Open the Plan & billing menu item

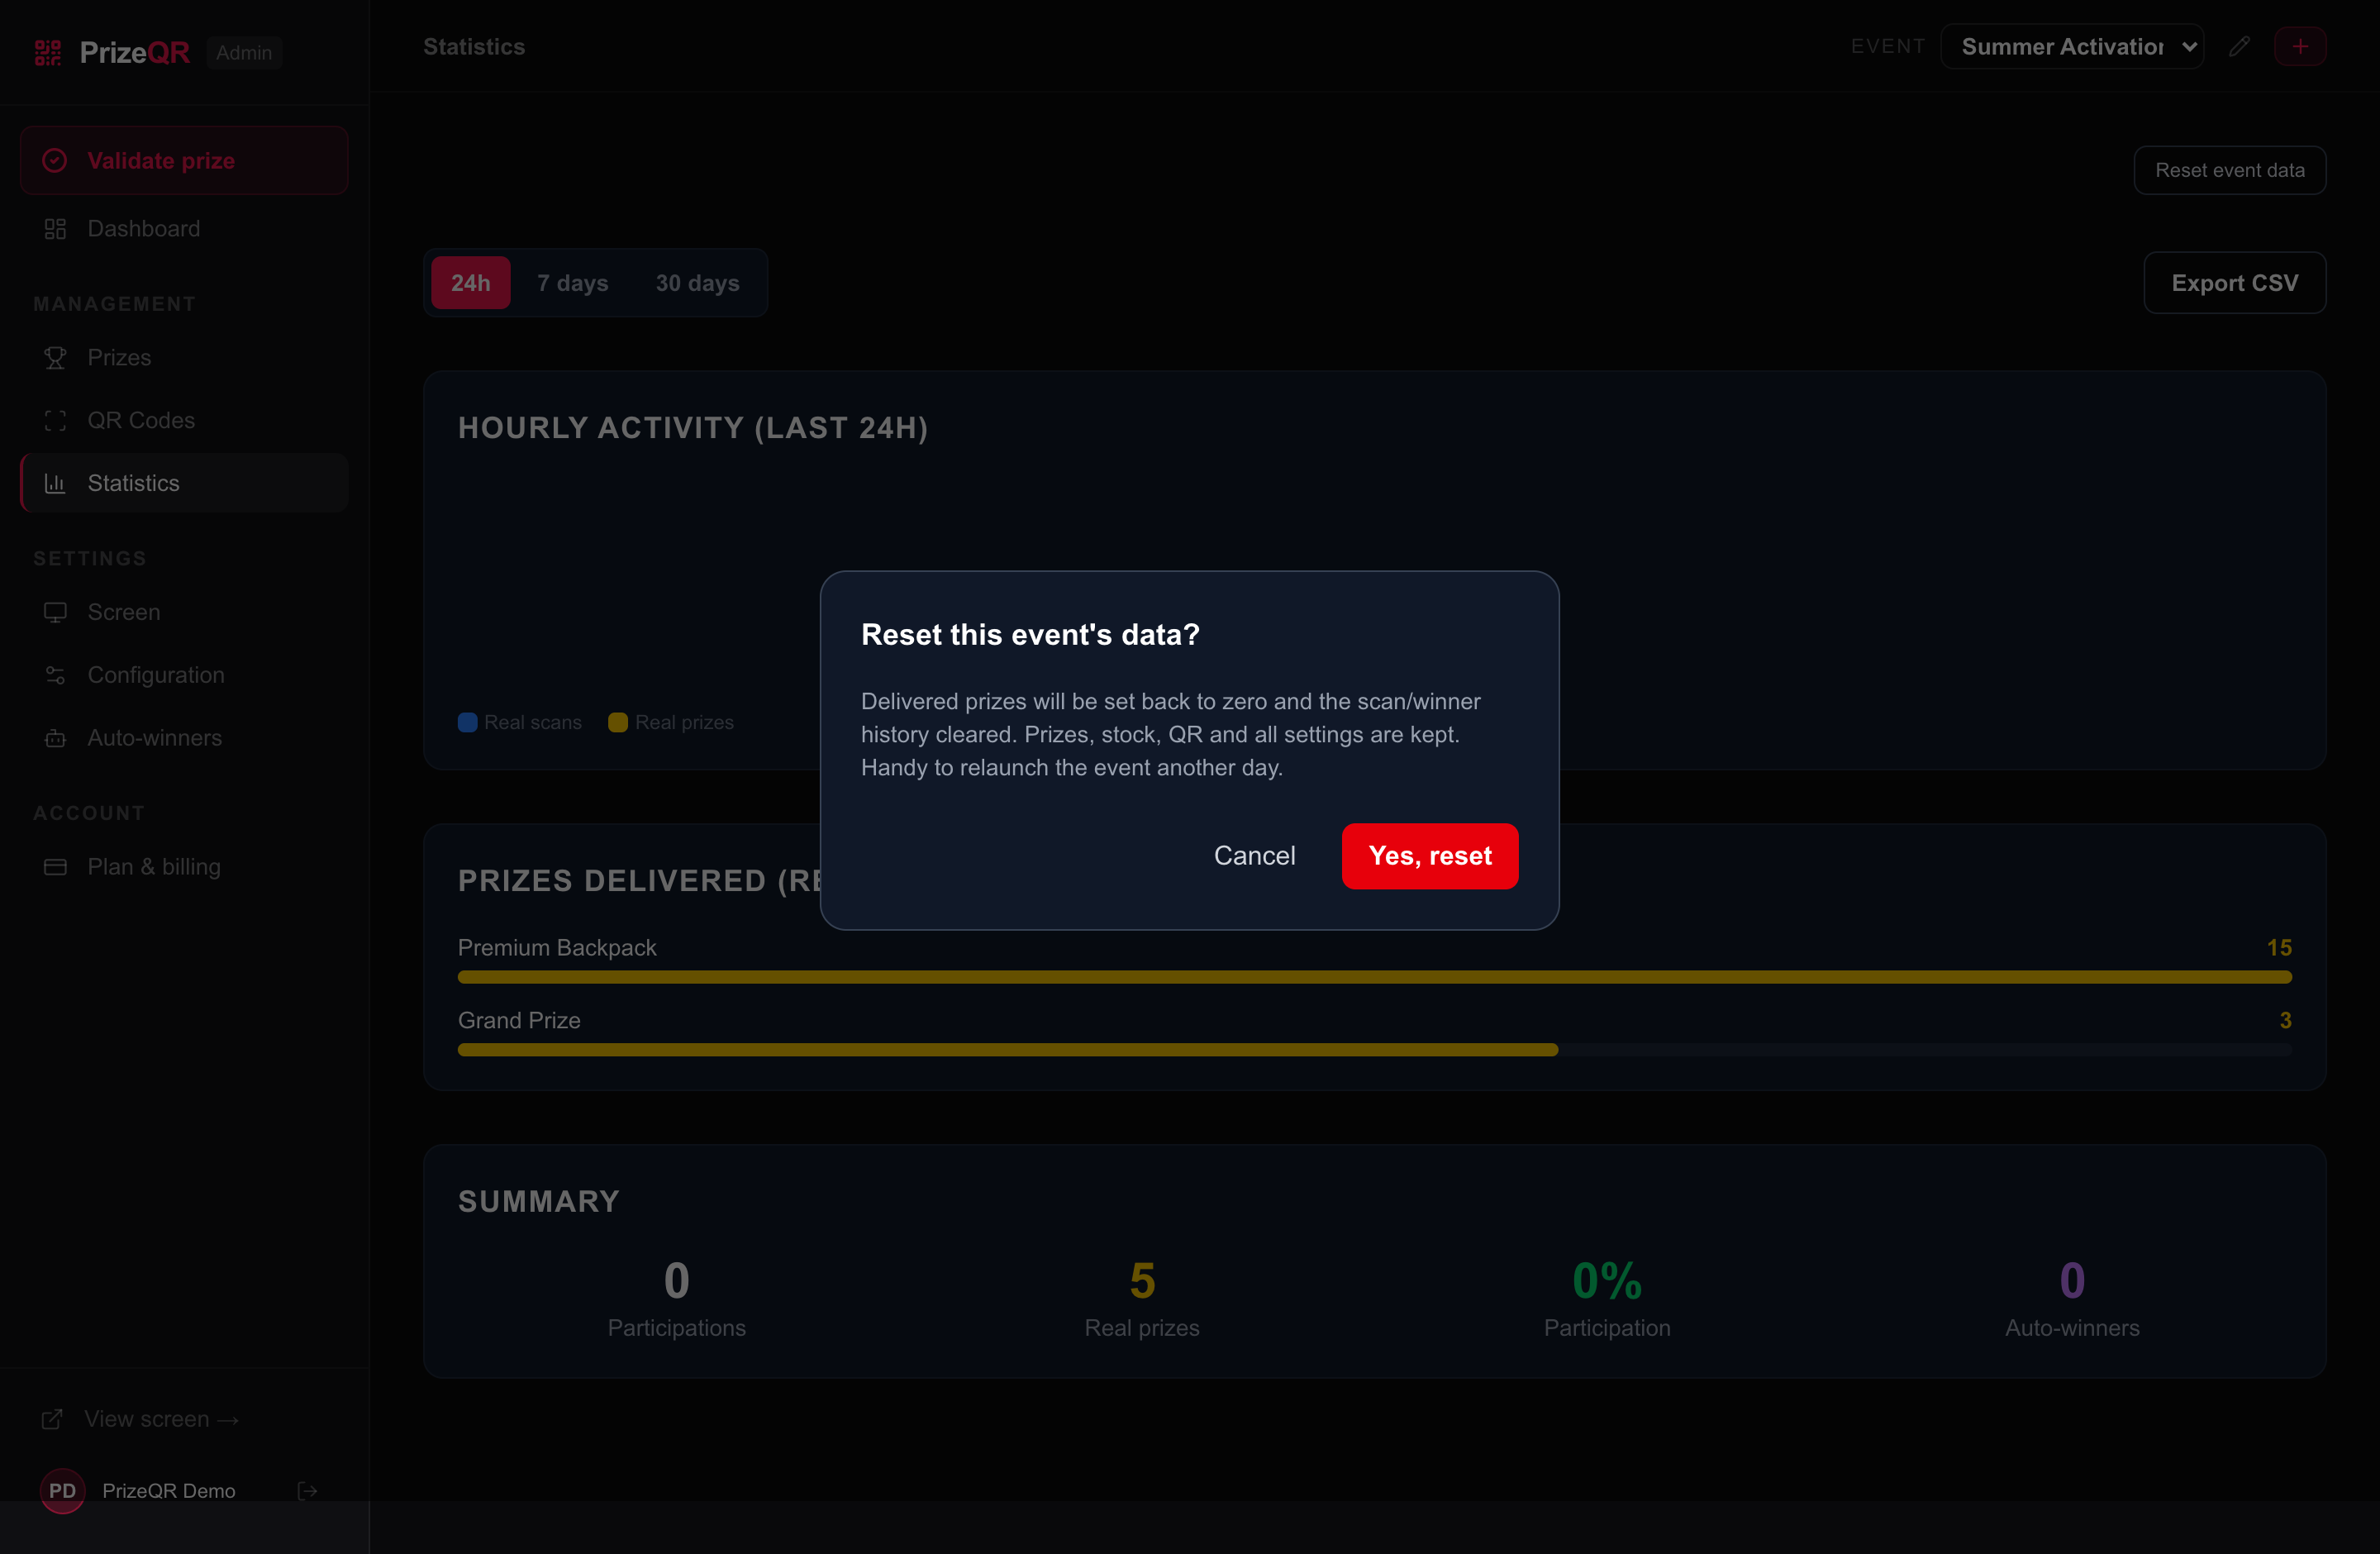point(184,867)
